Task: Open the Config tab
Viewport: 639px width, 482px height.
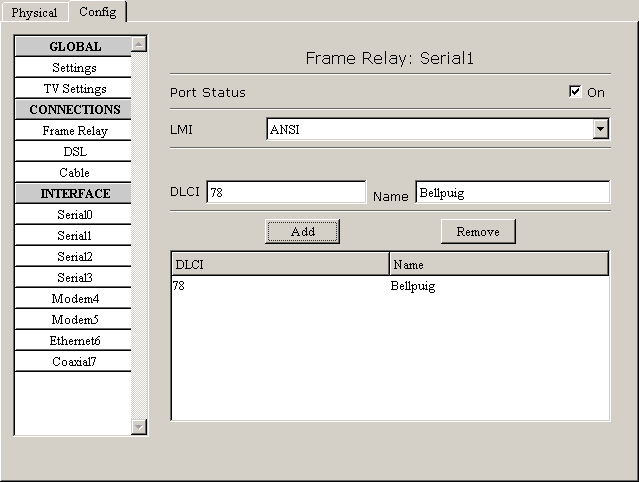Action: point(97,12)
